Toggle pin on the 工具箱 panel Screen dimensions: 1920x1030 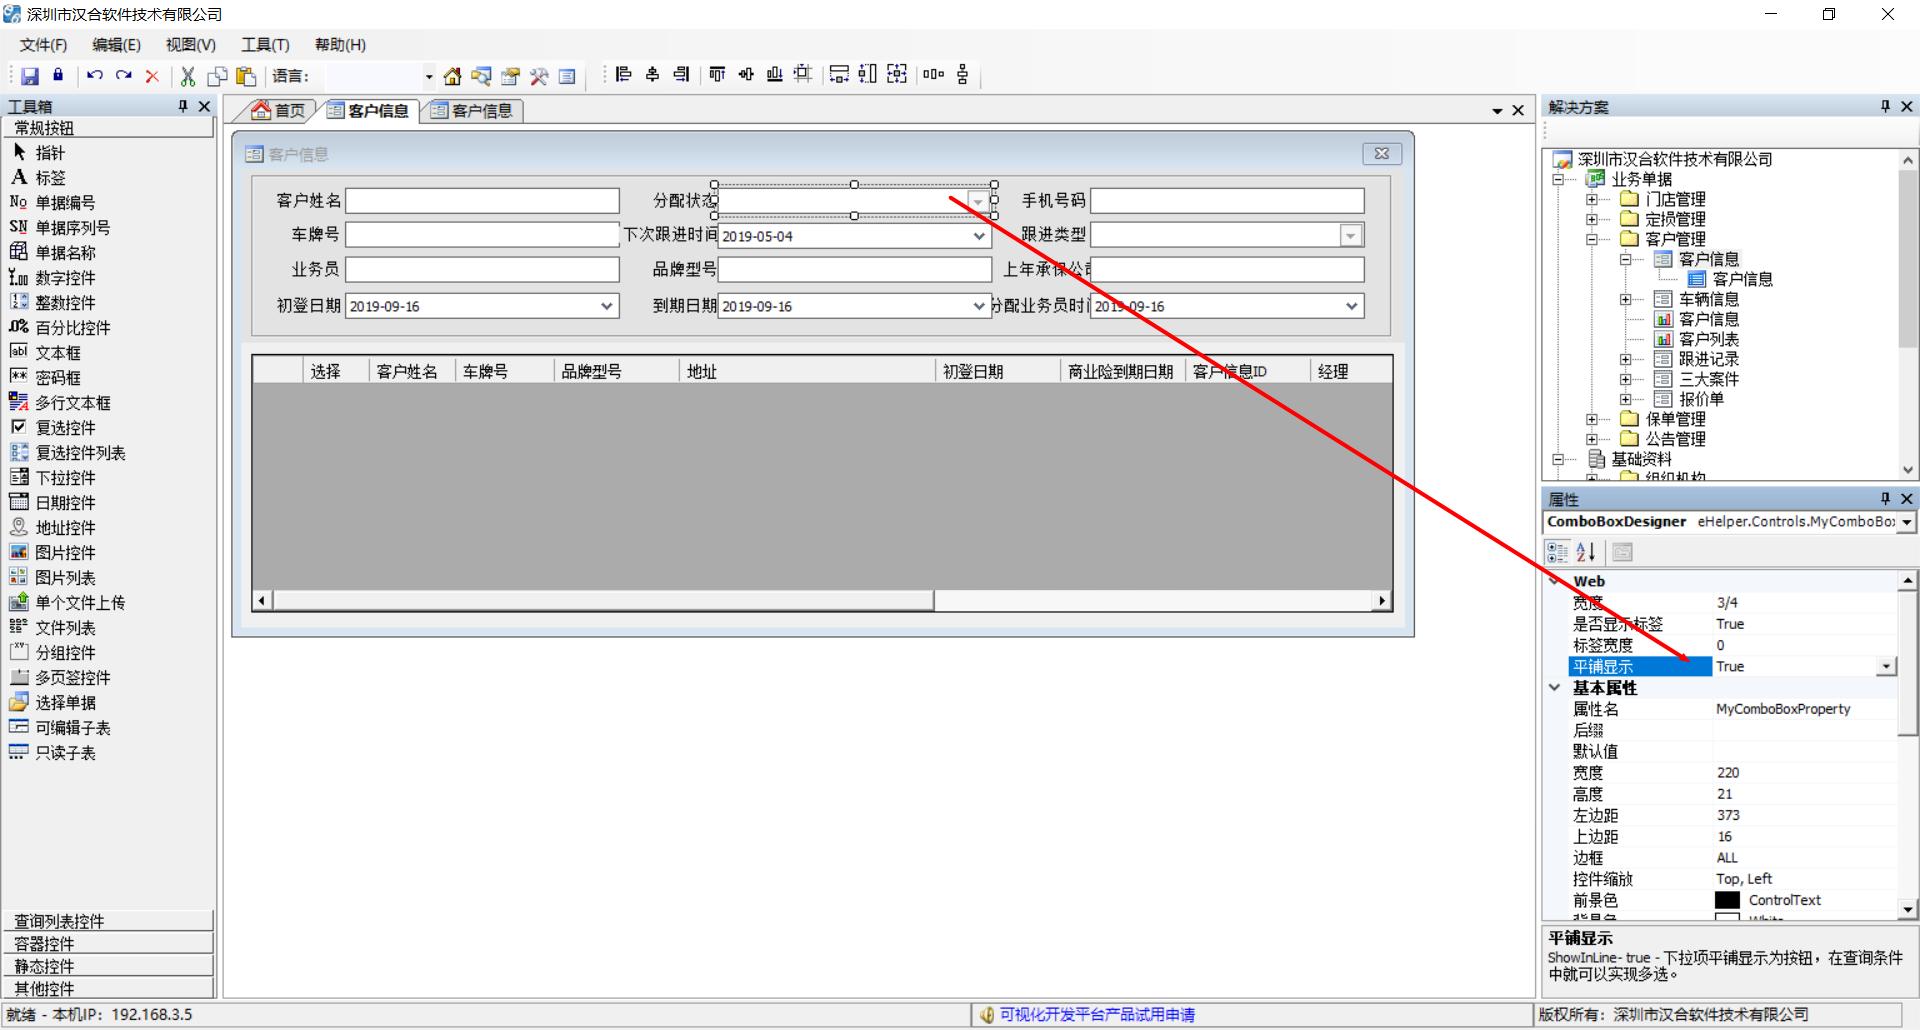(x=183, y=106)
